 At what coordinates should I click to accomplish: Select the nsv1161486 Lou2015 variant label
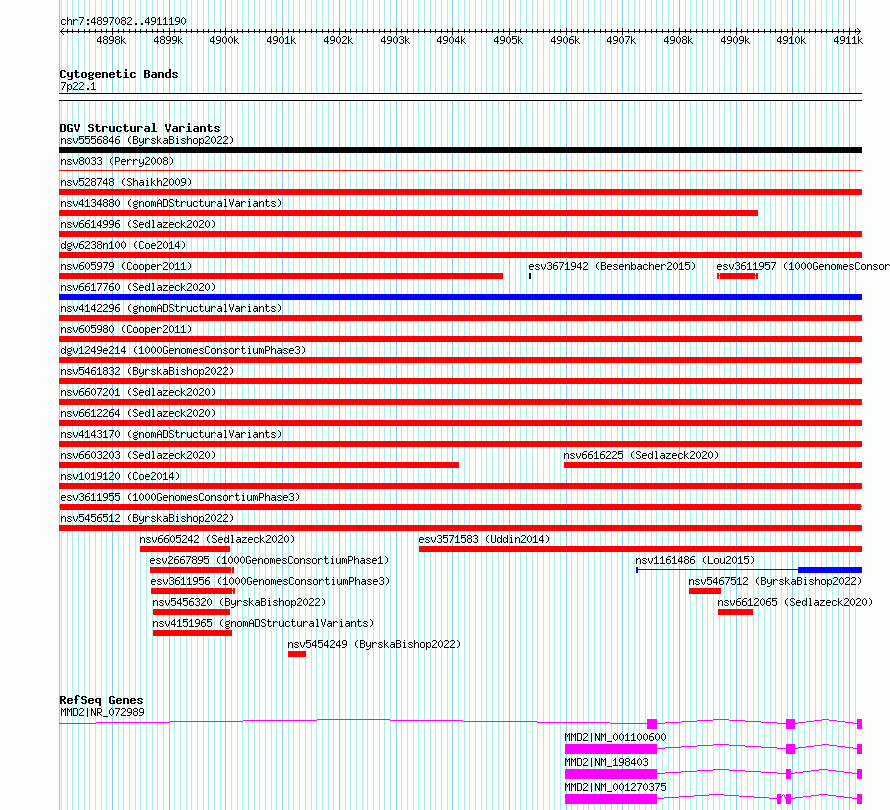(695, 560)
